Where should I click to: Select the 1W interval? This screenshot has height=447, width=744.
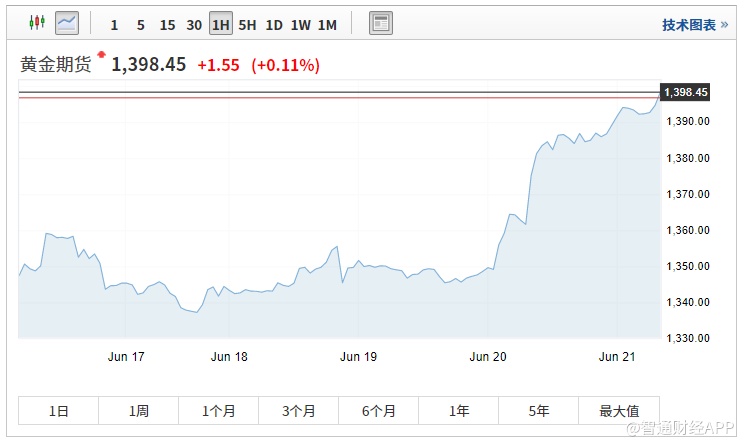(300, 24)
